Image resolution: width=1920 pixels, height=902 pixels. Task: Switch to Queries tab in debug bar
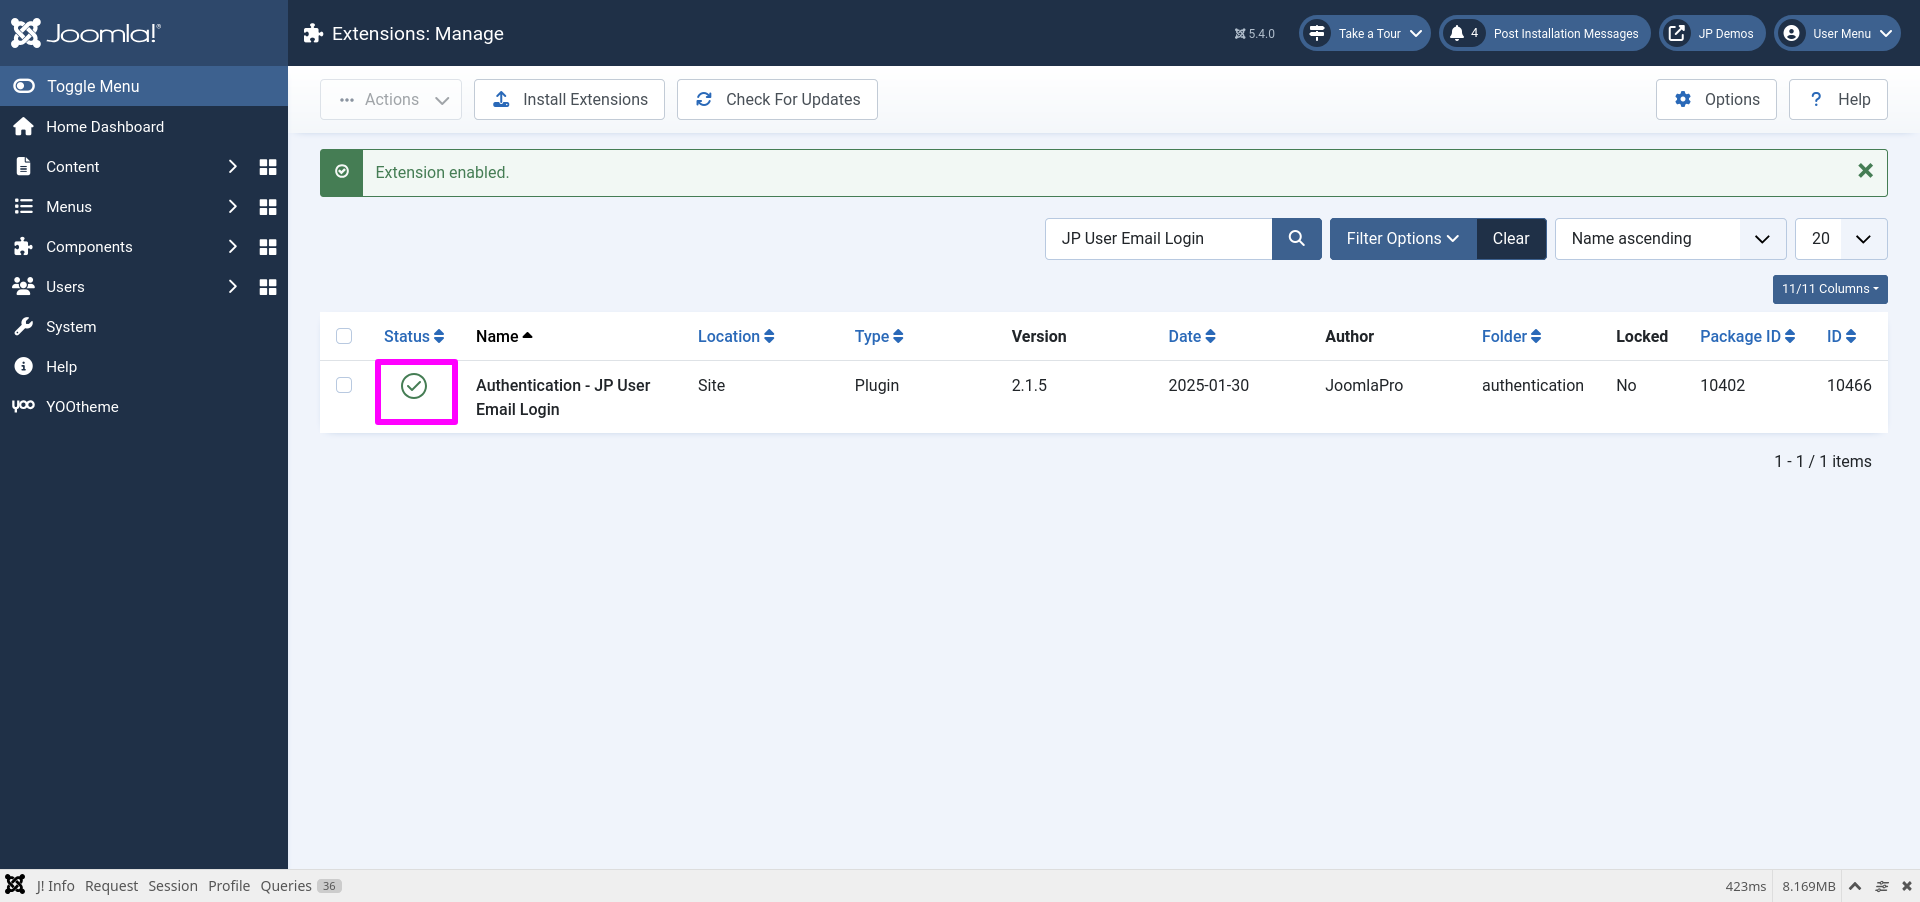pyautogui.click(x=286, y=886)
